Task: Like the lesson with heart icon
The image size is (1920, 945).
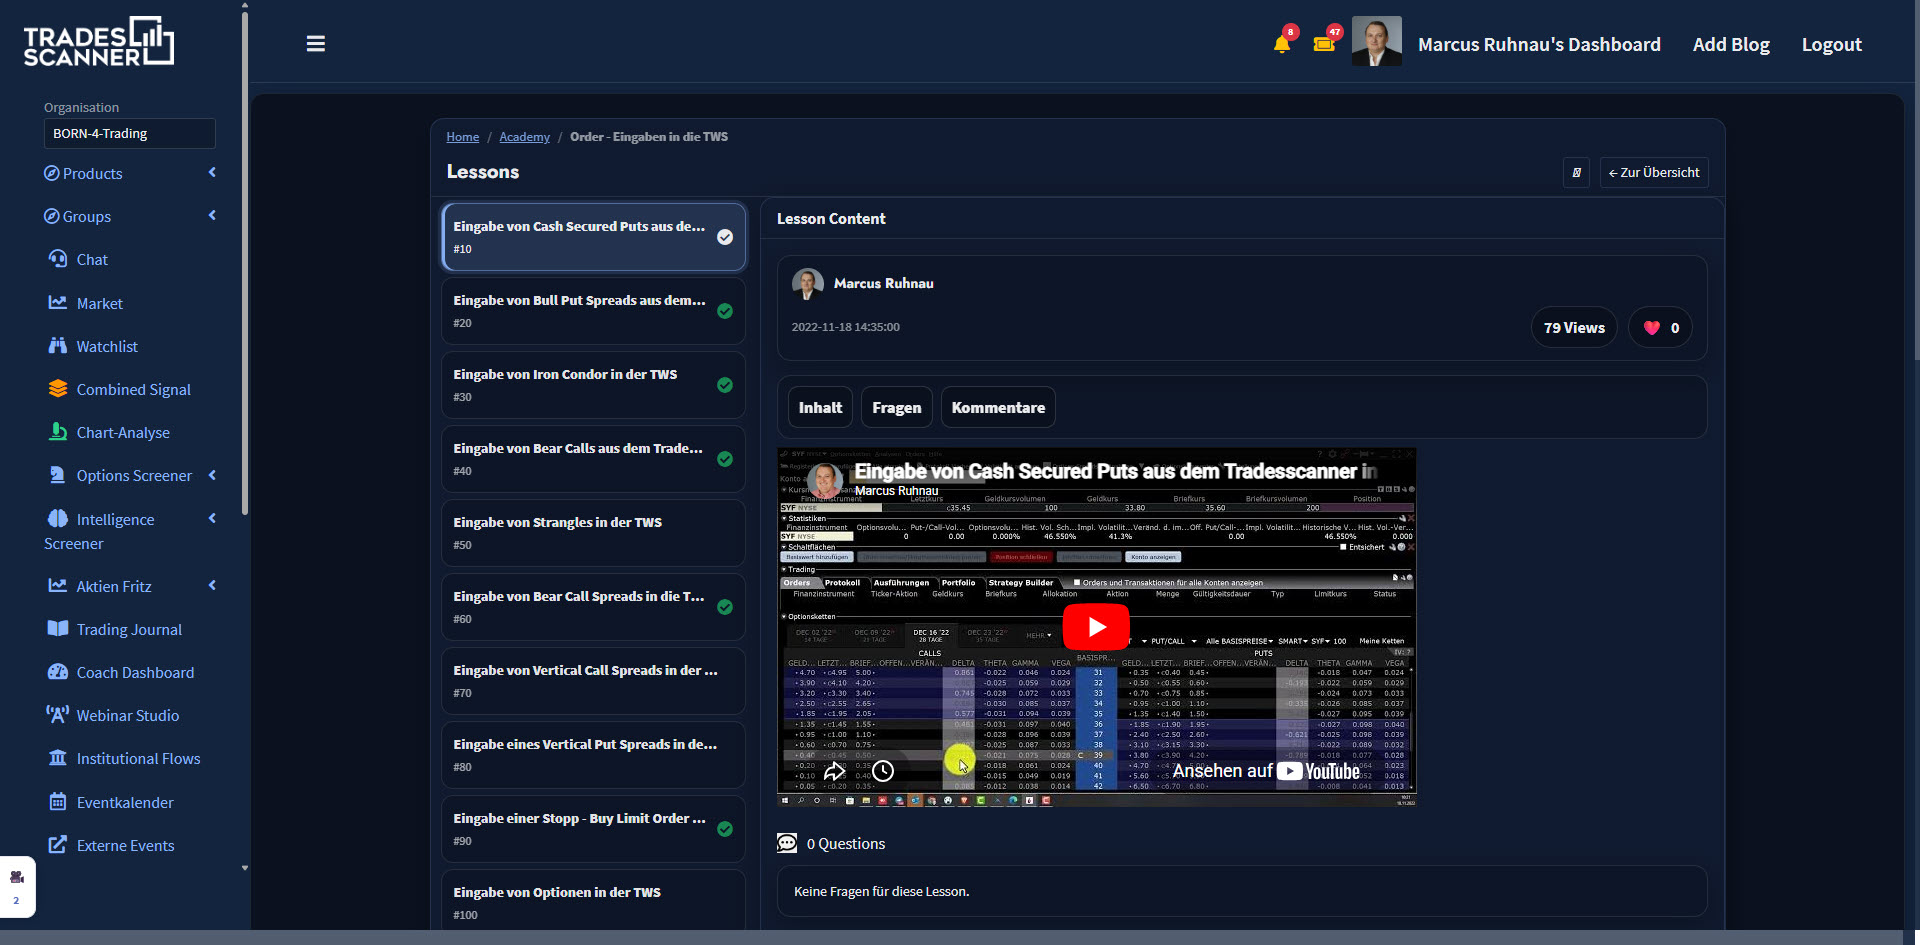Action: pos(1660,328)
